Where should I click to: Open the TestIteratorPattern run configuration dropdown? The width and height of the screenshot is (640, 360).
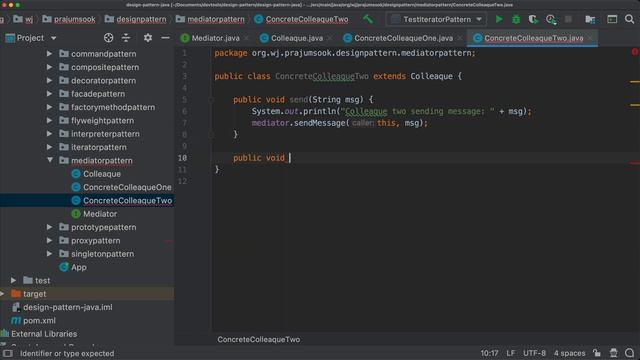tap(436, 19)
